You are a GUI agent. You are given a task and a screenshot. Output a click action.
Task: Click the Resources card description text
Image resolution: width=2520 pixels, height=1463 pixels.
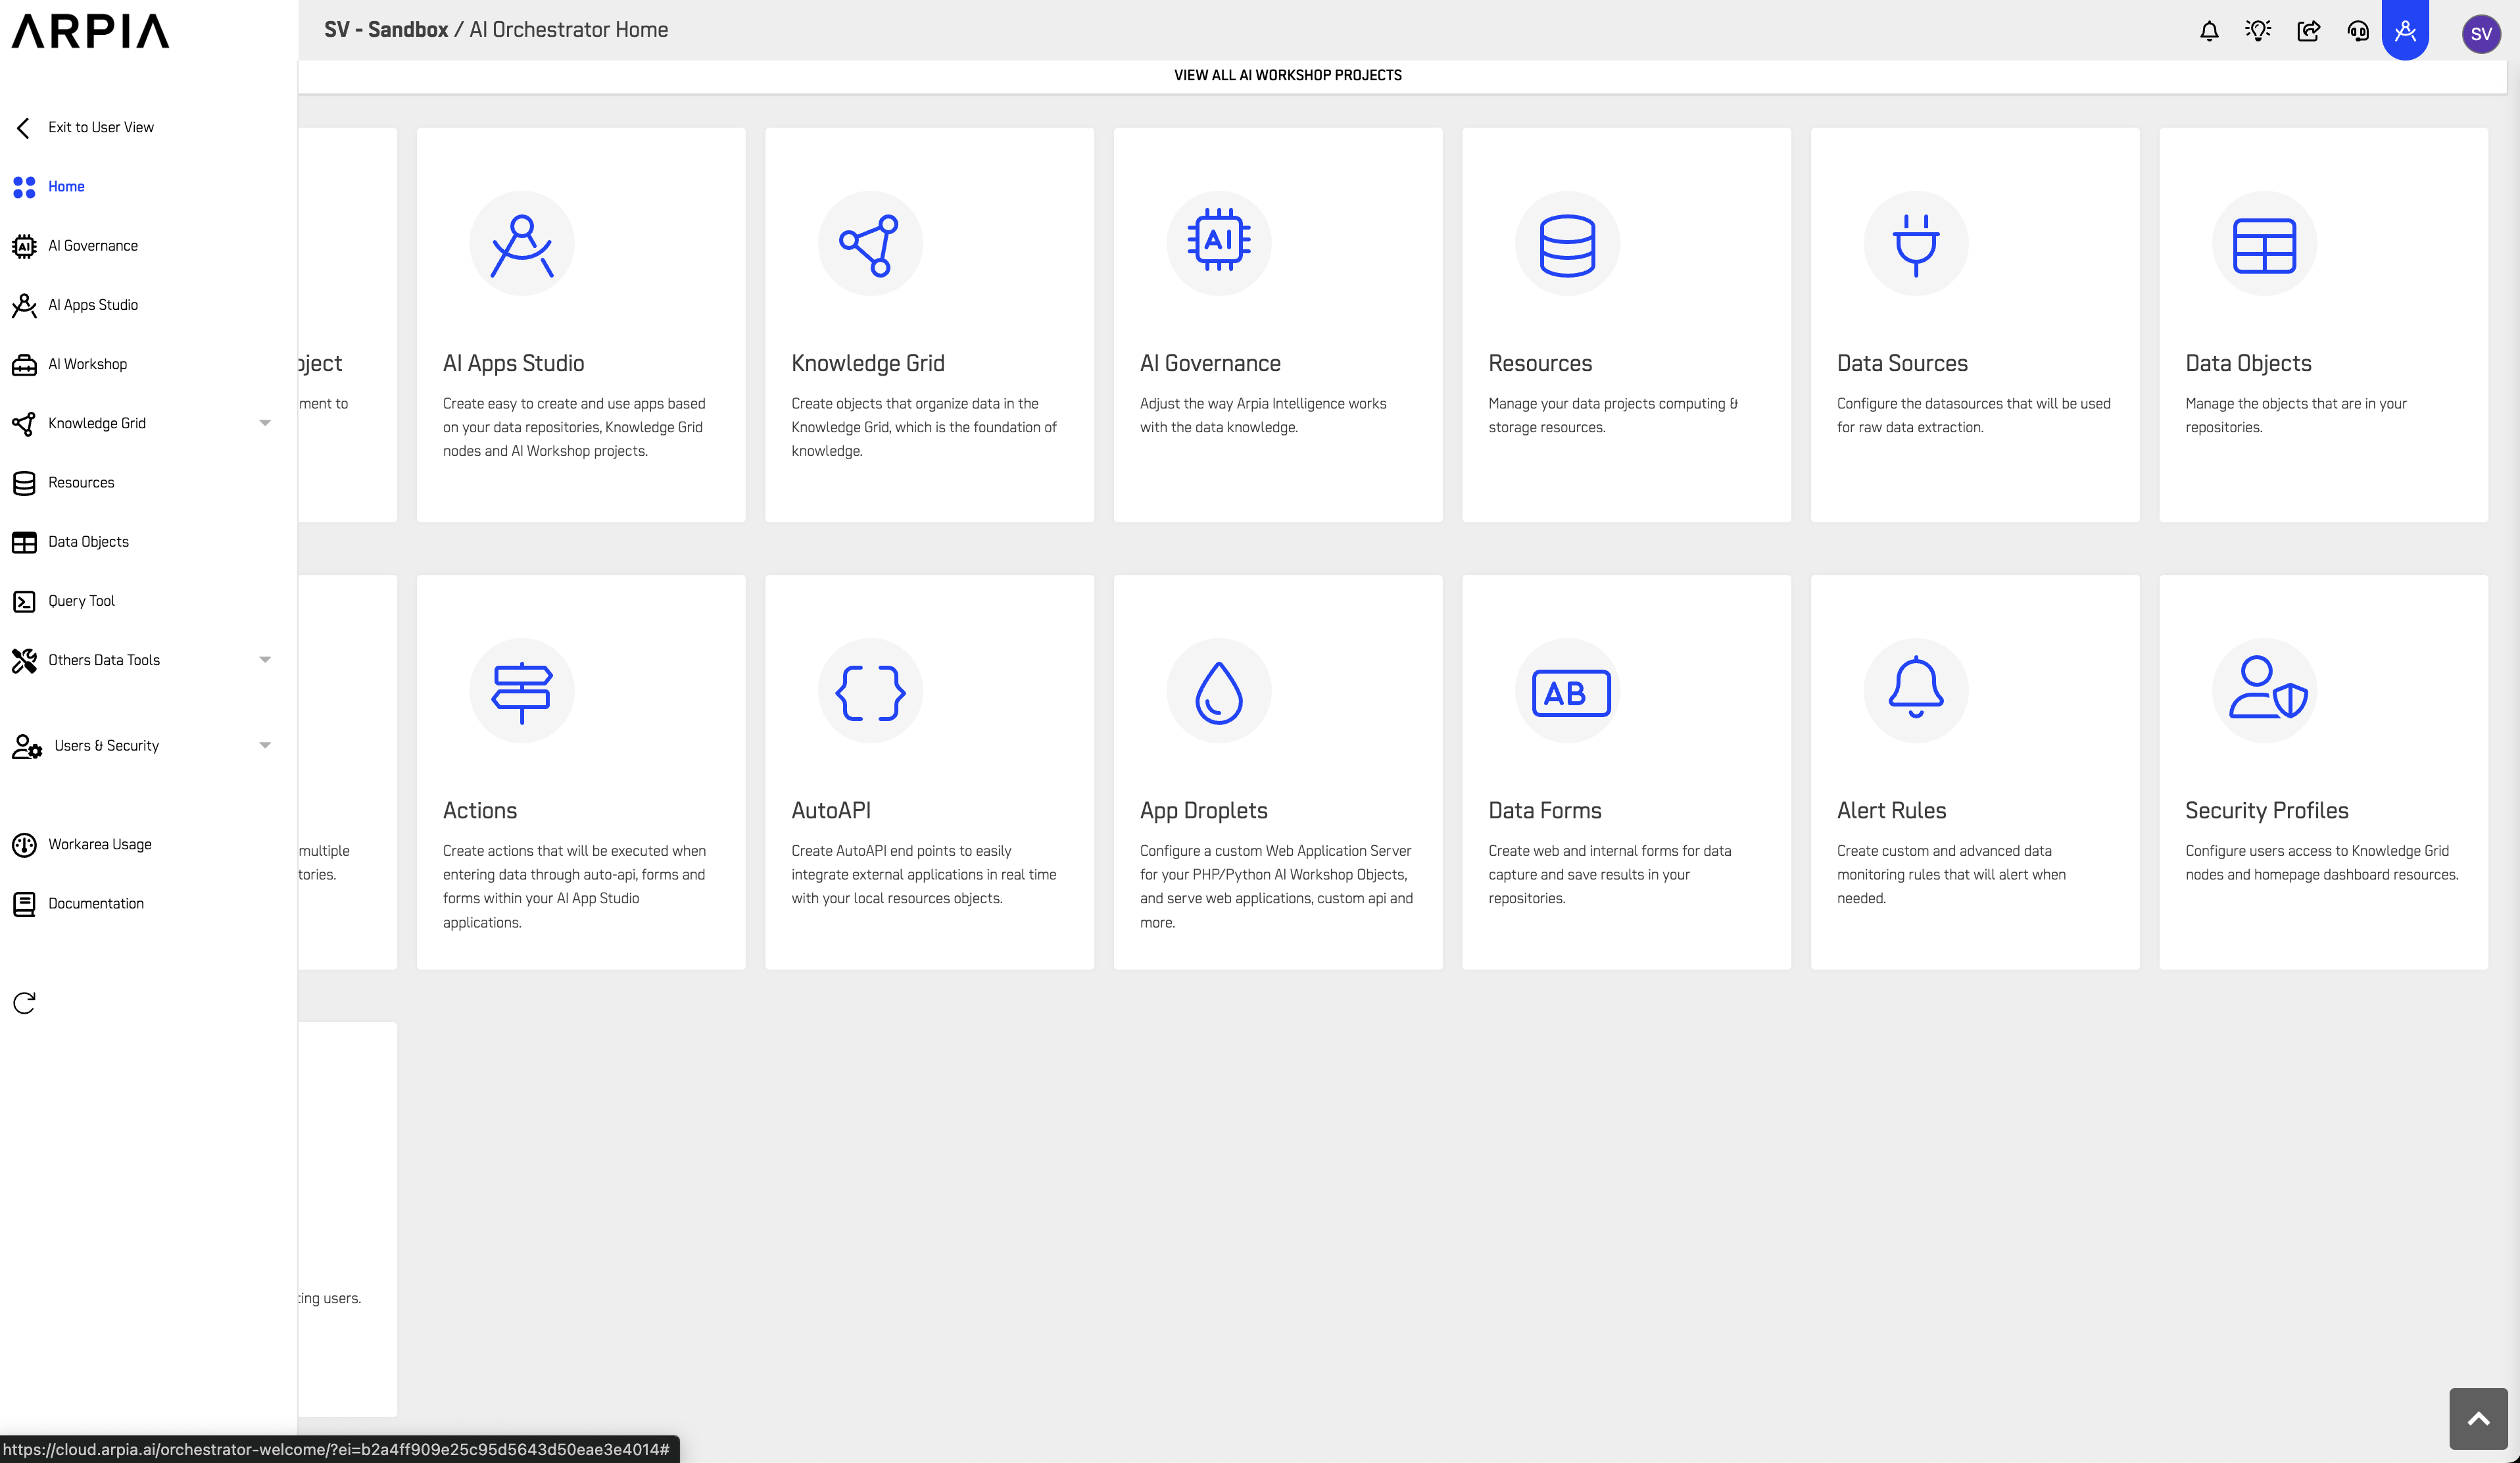point(1613,415)
